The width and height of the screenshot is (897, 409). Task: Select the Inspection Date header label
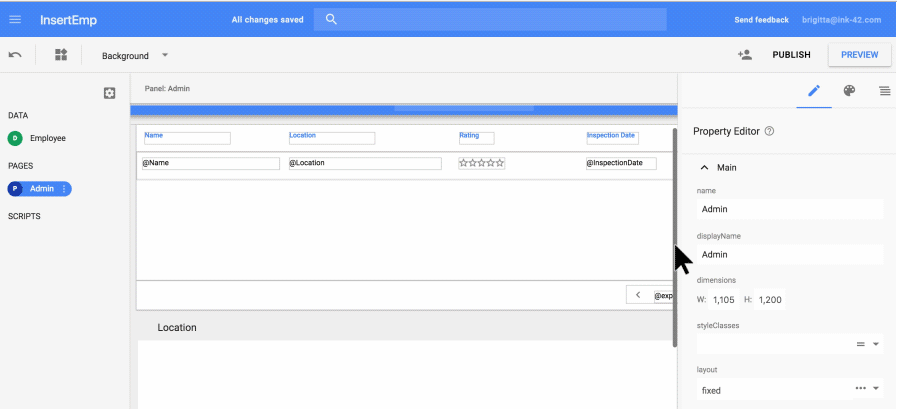pyautogui.click(x=612, y=138)
